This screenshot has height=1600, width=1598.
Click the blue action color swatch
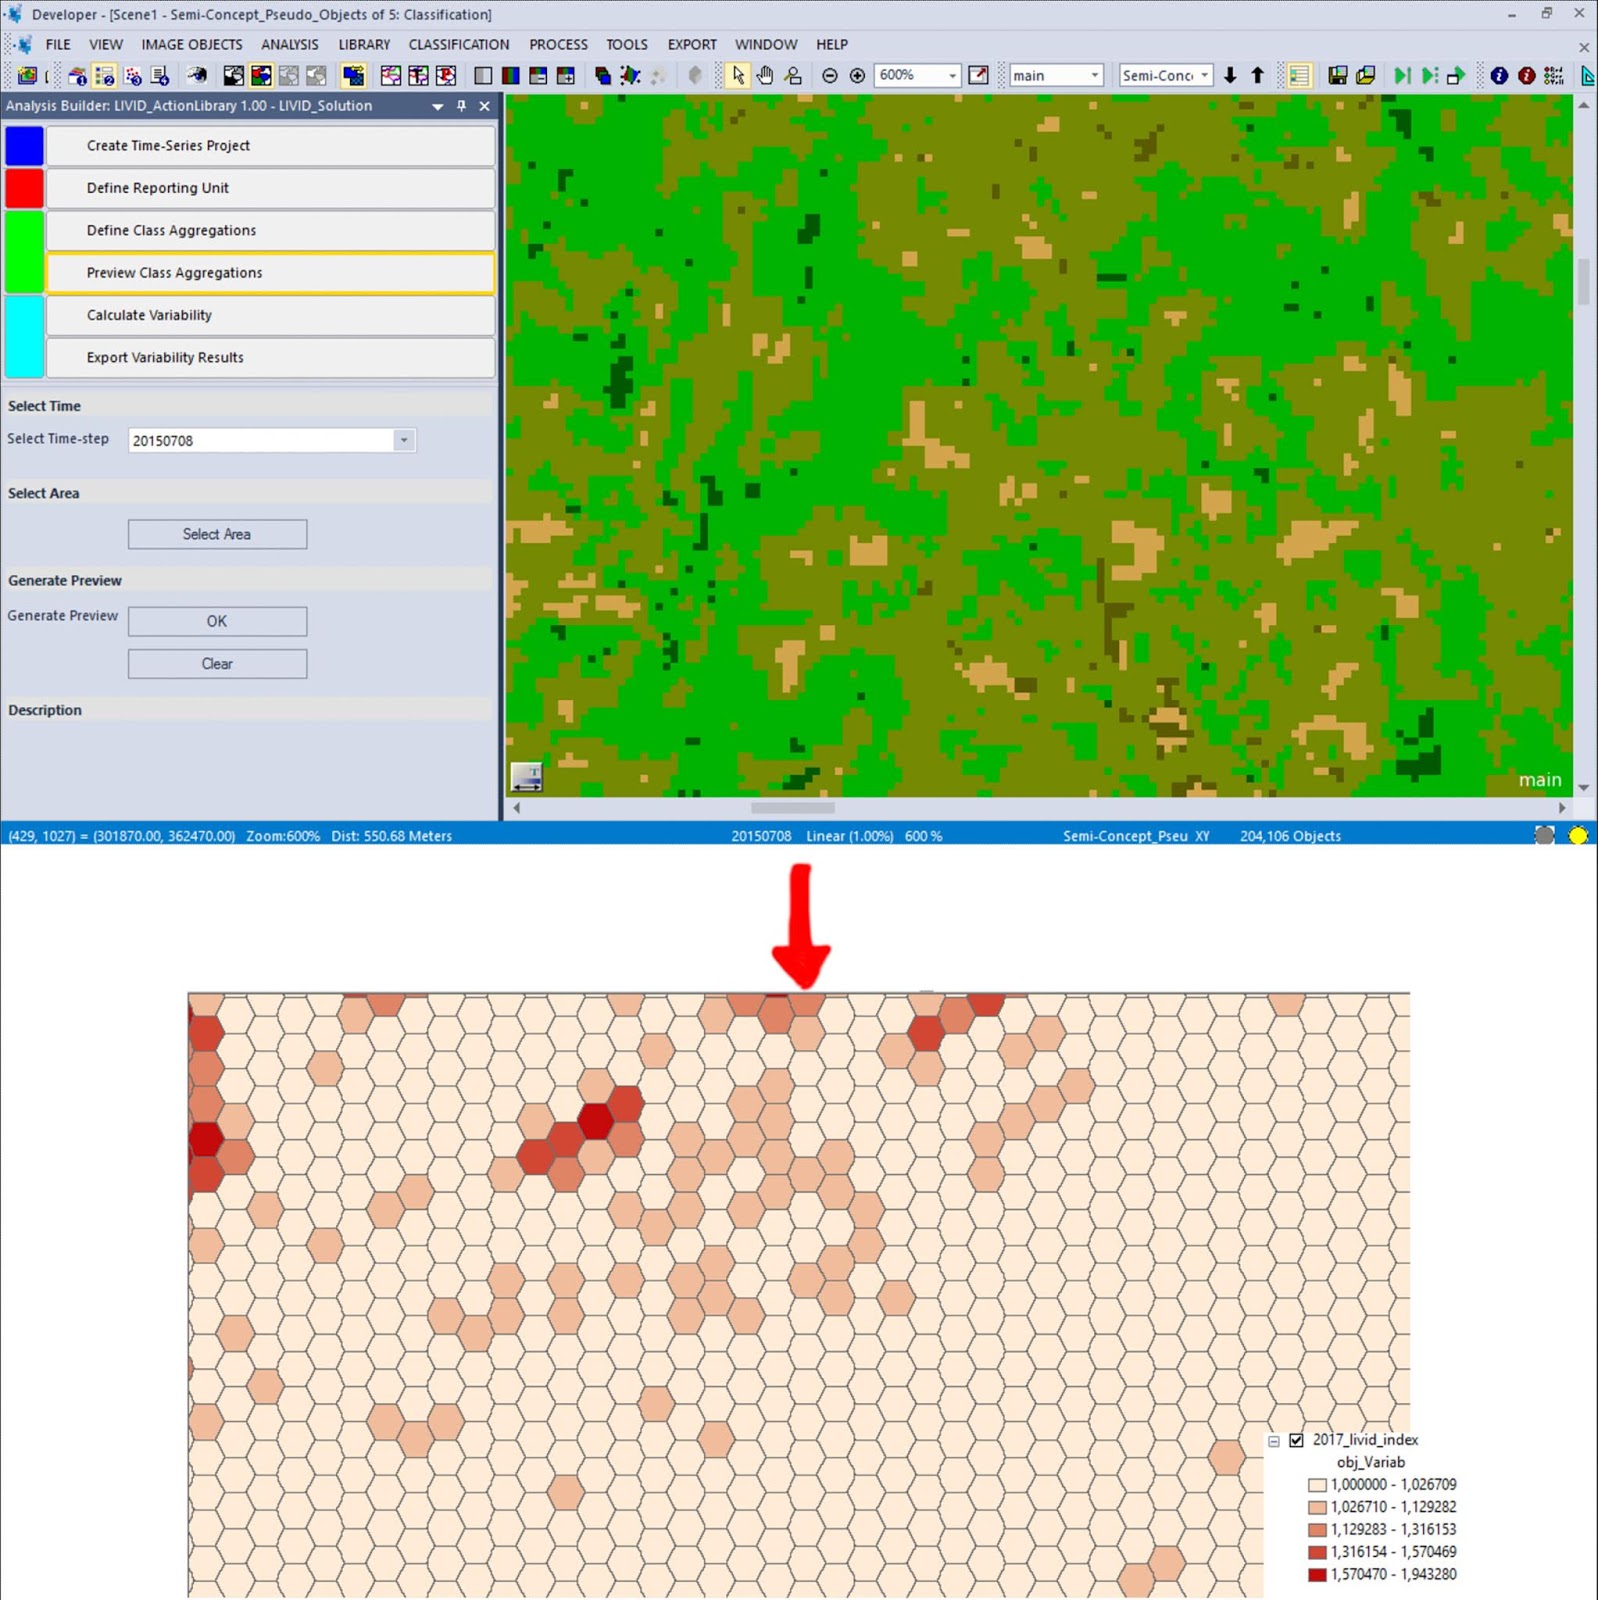pyautogui.click(x=24, y=146)
